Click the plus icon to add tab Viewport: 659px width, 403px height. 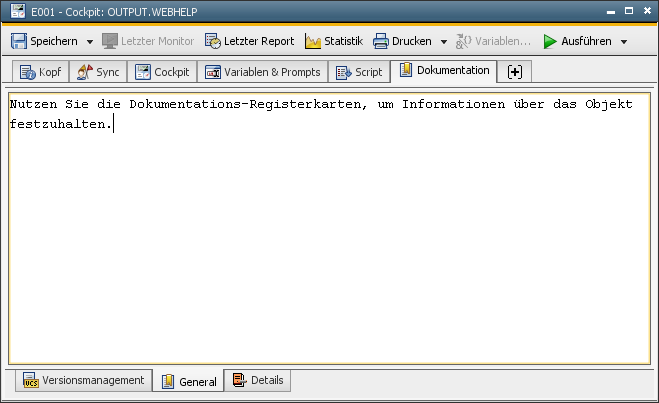pyautogui.click(x=515, y=72)
